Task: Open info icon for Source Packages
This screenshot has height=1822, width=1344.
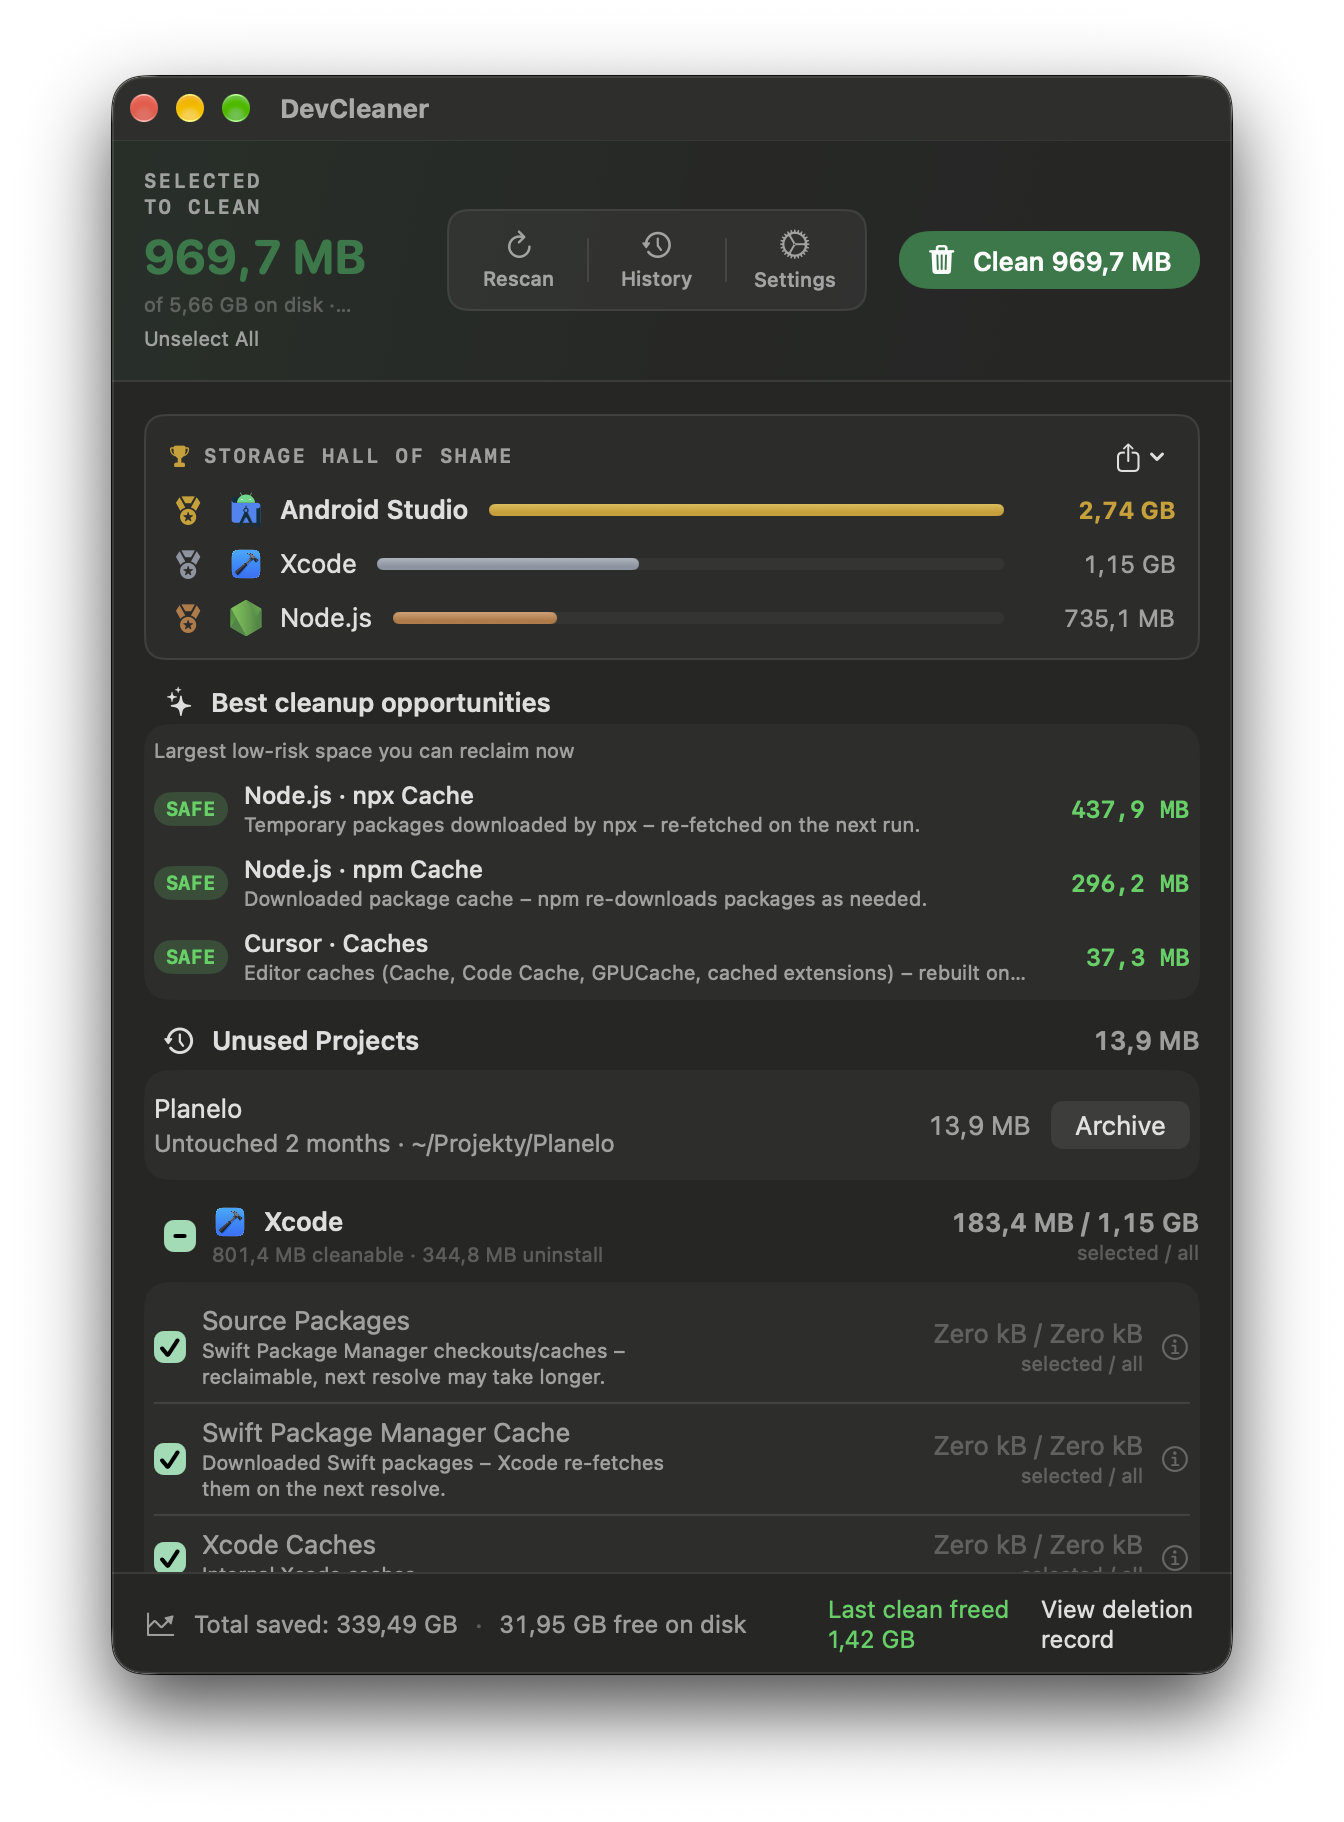Action: click(1175, 1347)
